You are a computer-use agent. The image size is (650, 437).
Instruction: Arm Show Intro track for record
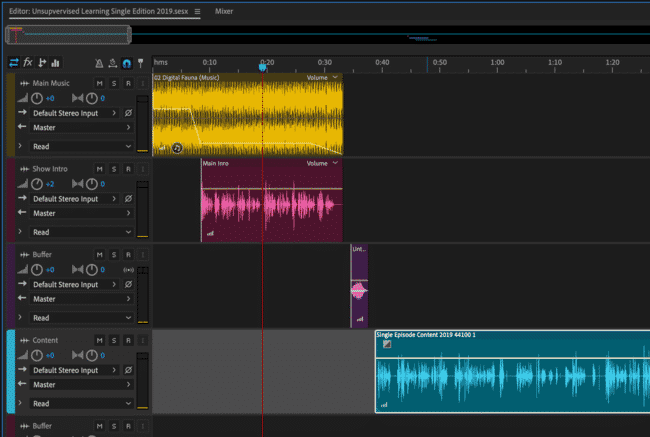[129, 169]
